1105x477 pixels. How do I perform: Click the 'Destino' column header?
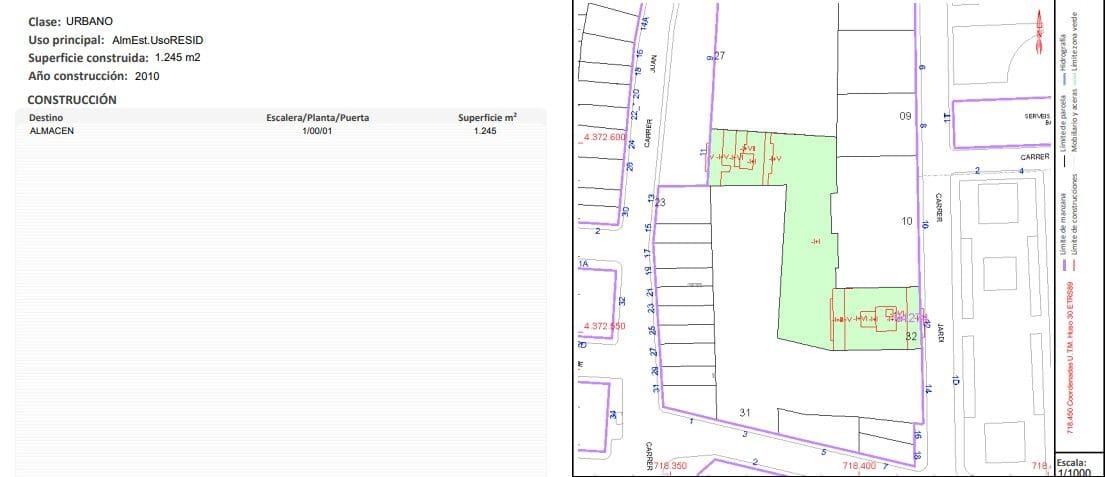(47, 118)
